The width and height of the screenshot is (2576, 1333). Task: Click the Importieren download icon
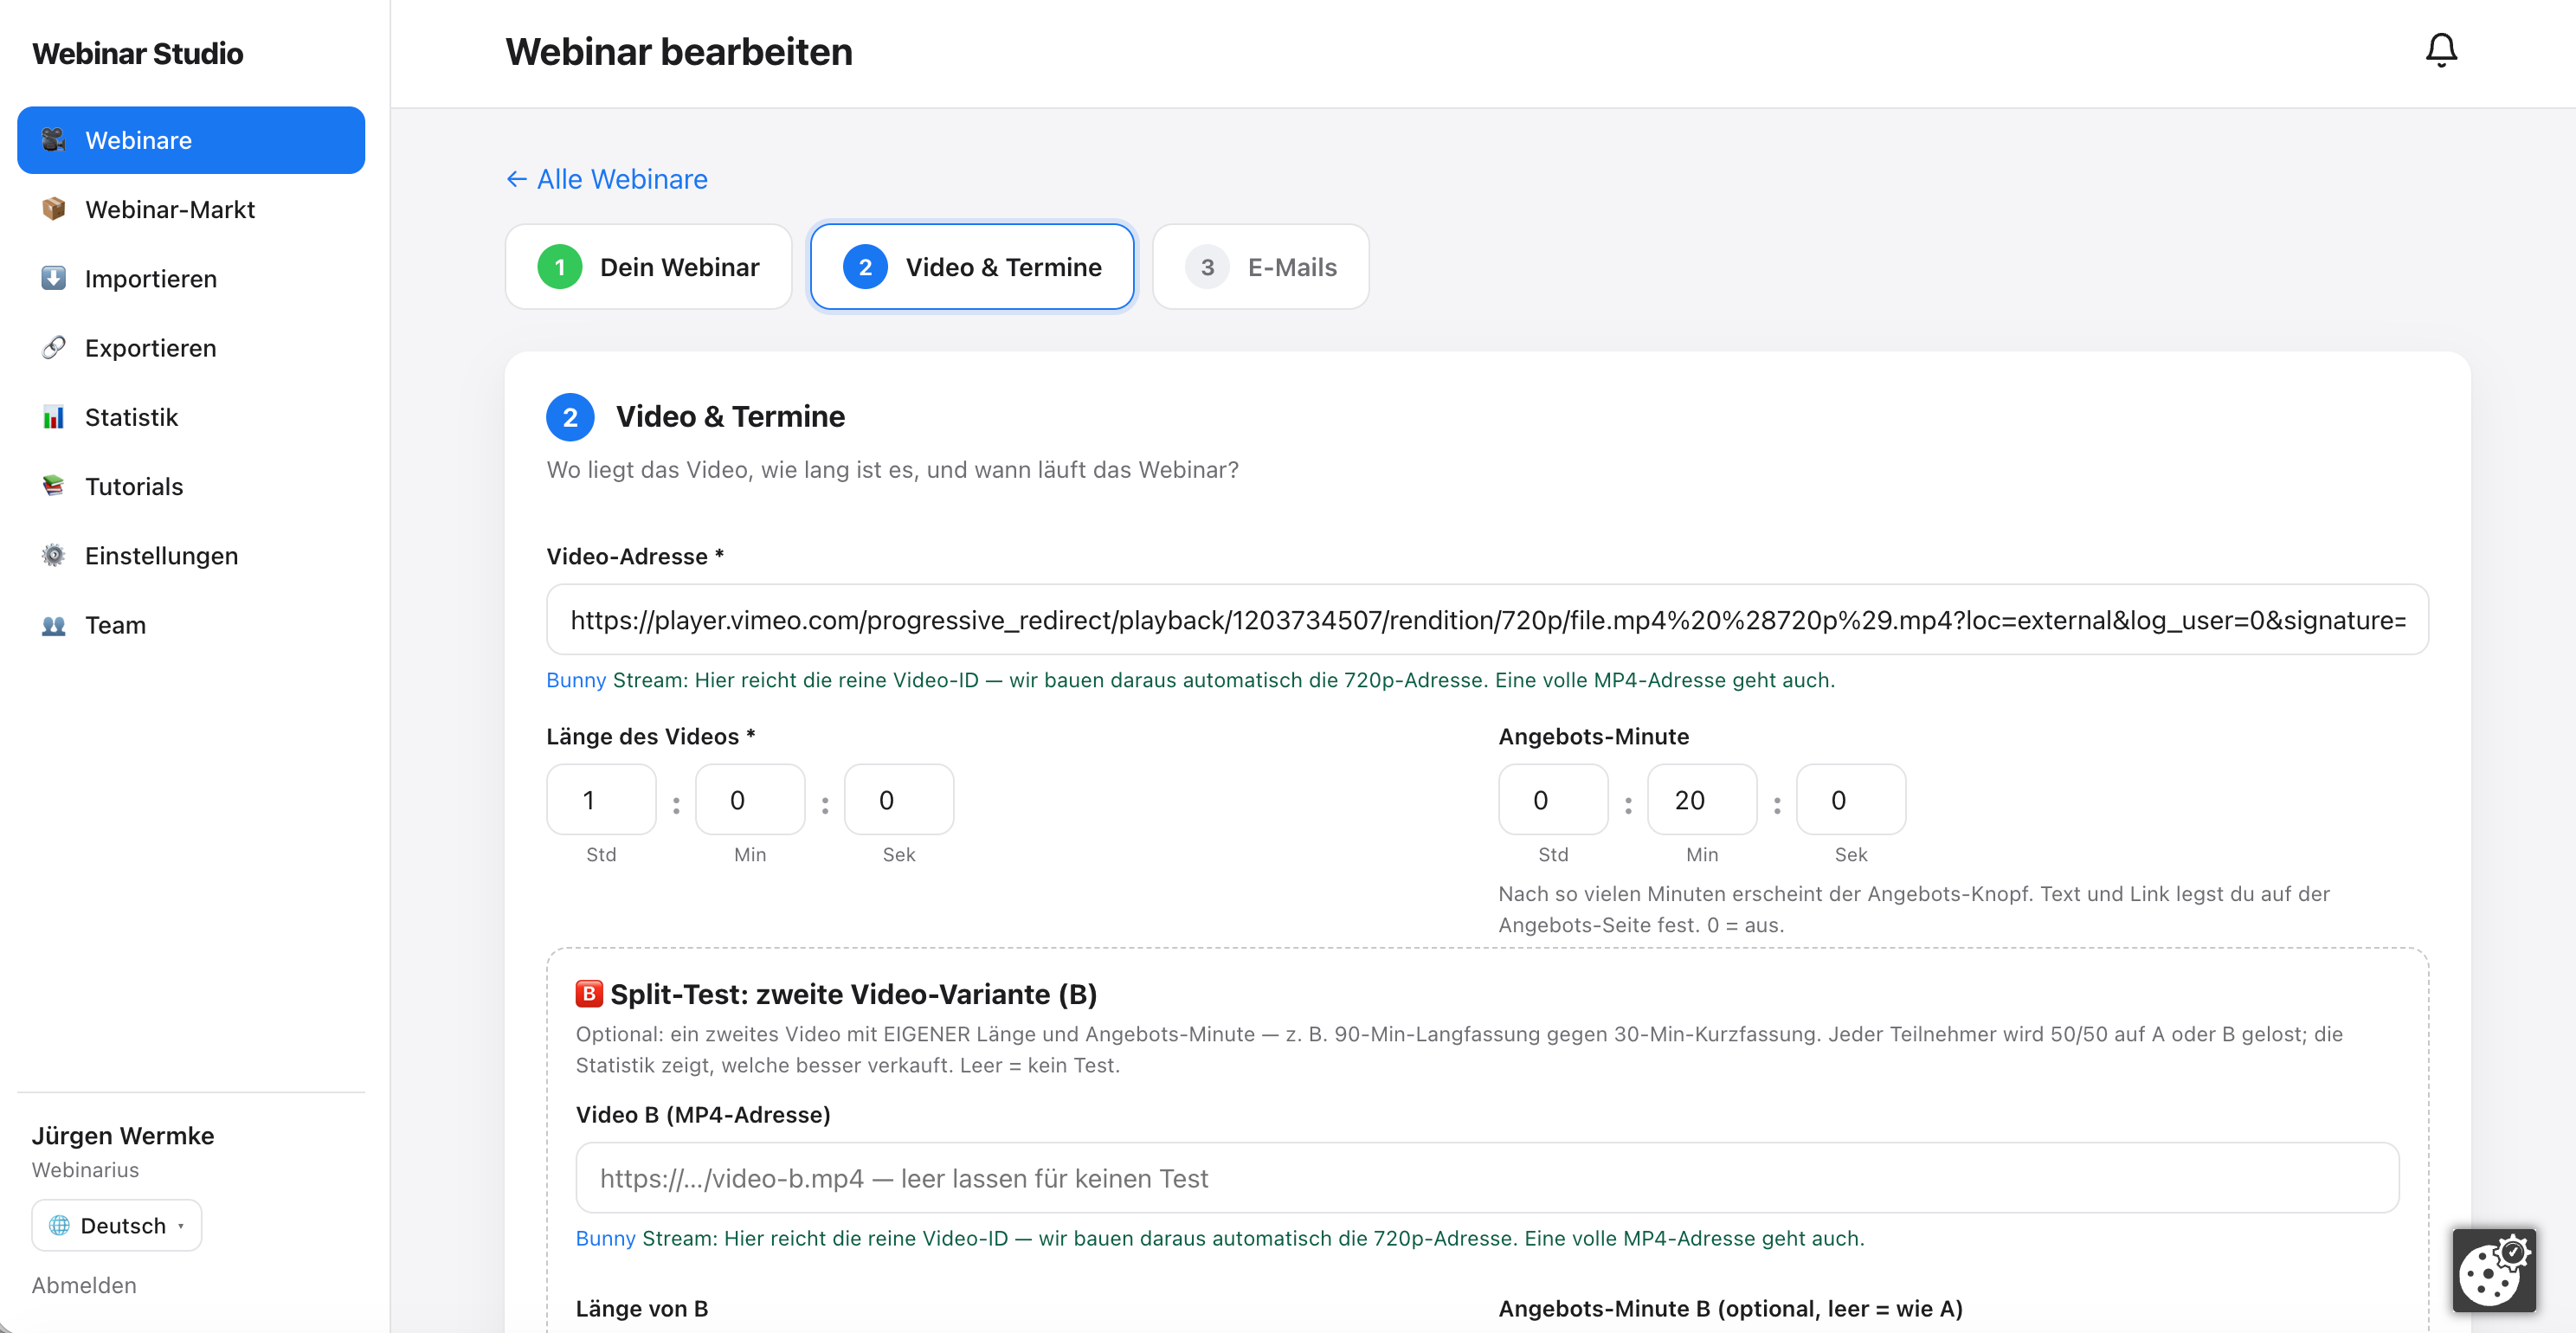(54, 278)
